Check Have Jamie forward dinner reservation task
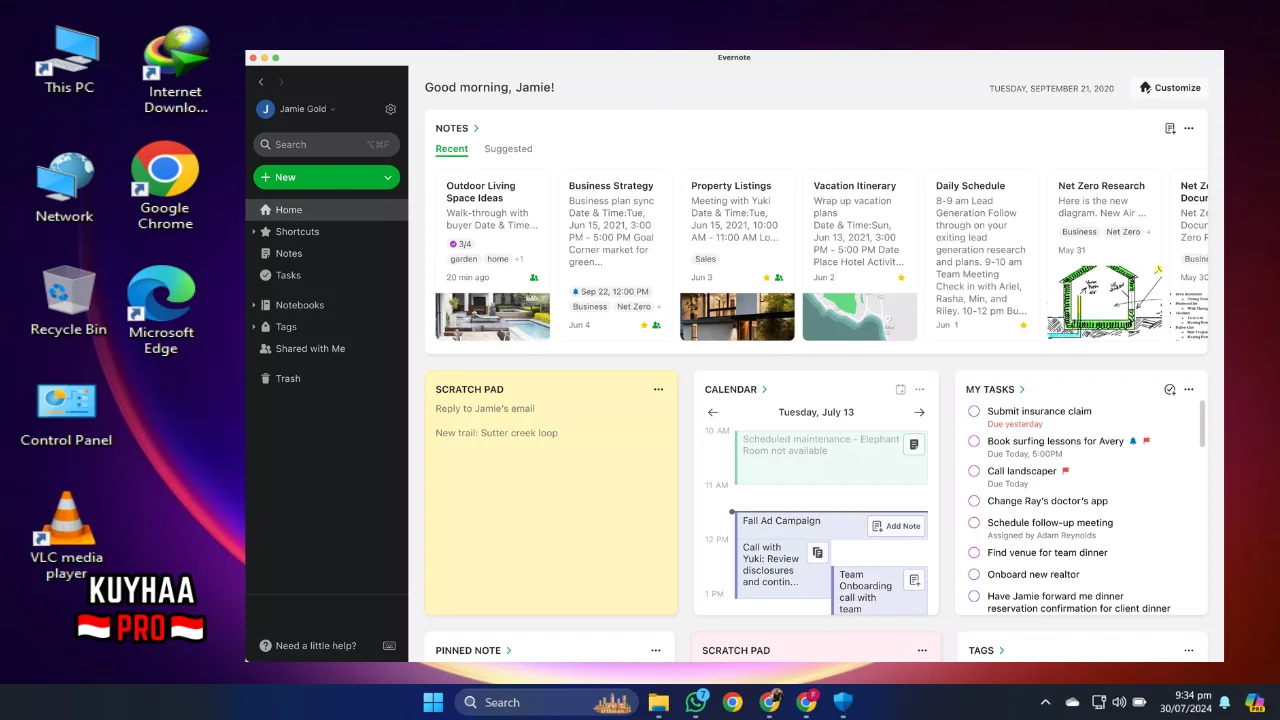1280x720 pixels. tap(974, 597)
